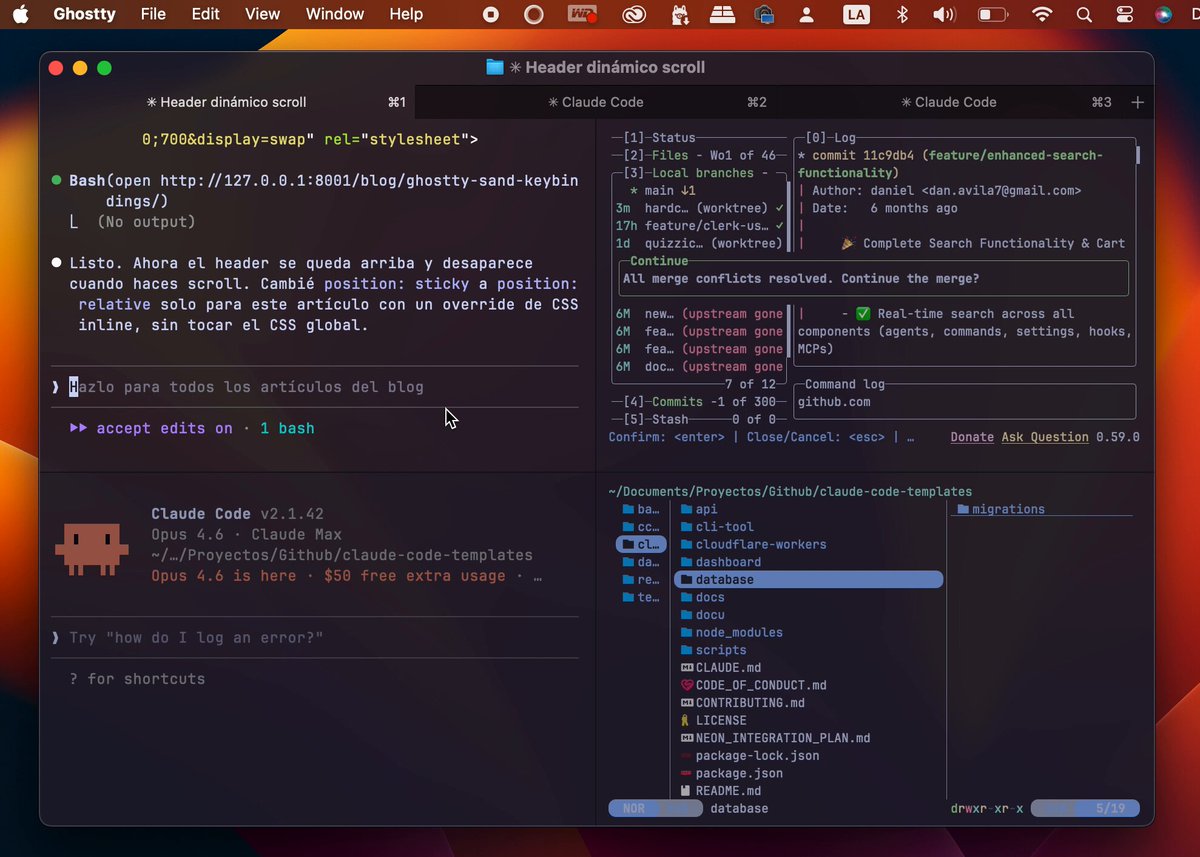Open the Wi-Fi menu
The height and width of the screenshot is (857, 1200).
coord(1042,14)
